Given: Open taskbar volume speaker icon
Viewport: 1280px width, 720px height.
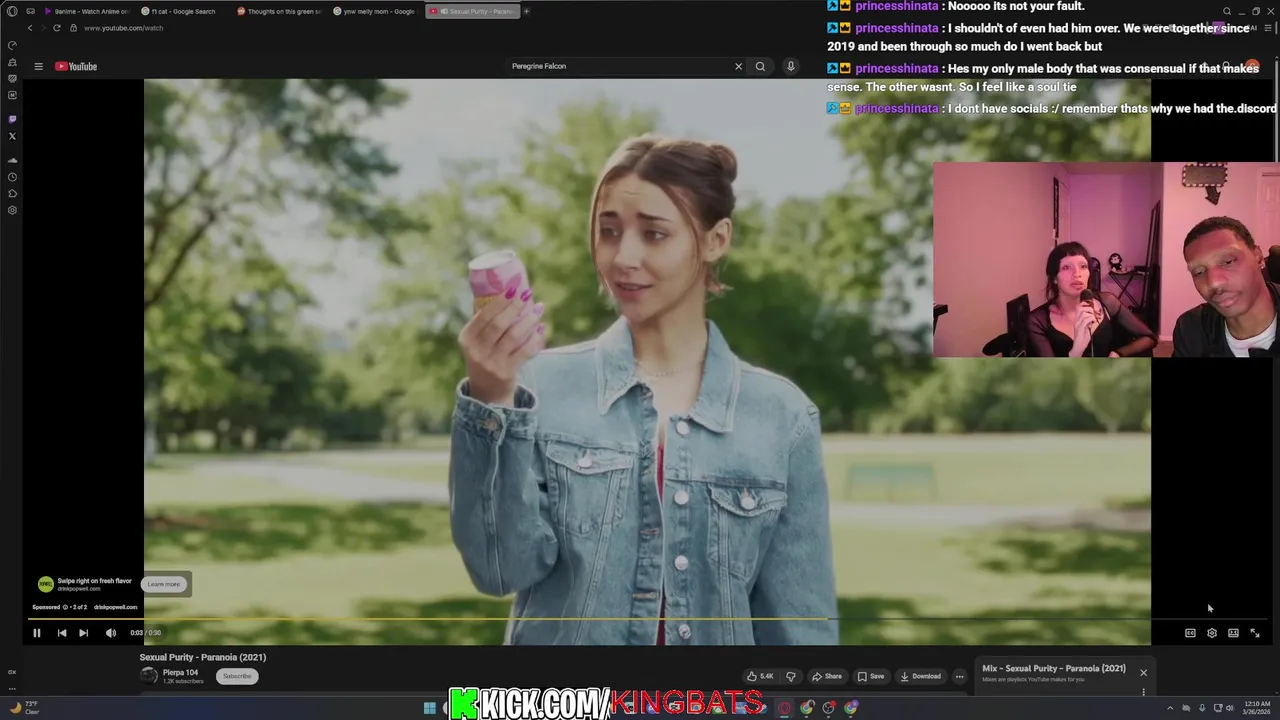Looking at the screenshot, I should point(1229,708).
